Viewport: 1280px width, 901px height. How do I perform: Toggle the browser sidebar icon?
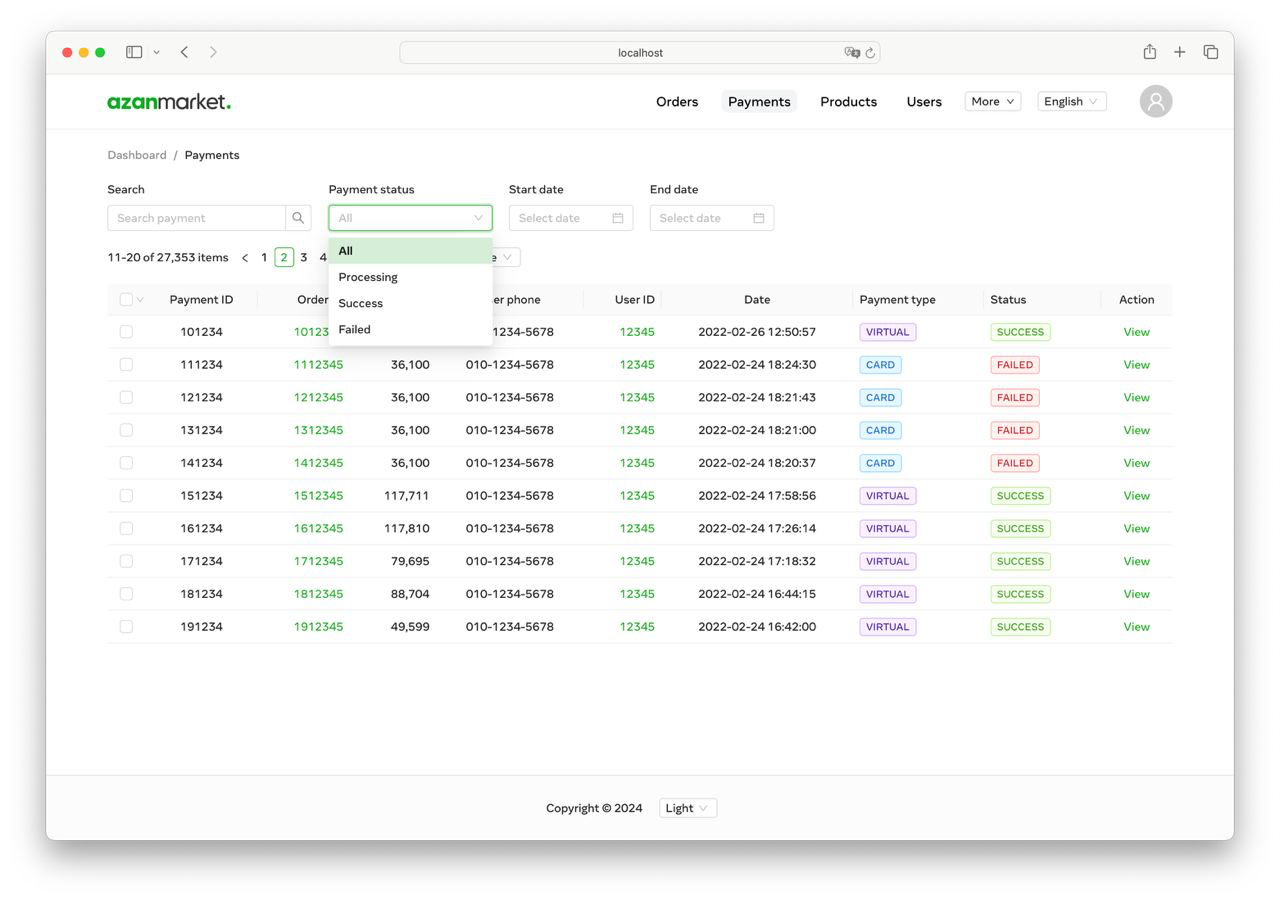click(x=134, y=51)
